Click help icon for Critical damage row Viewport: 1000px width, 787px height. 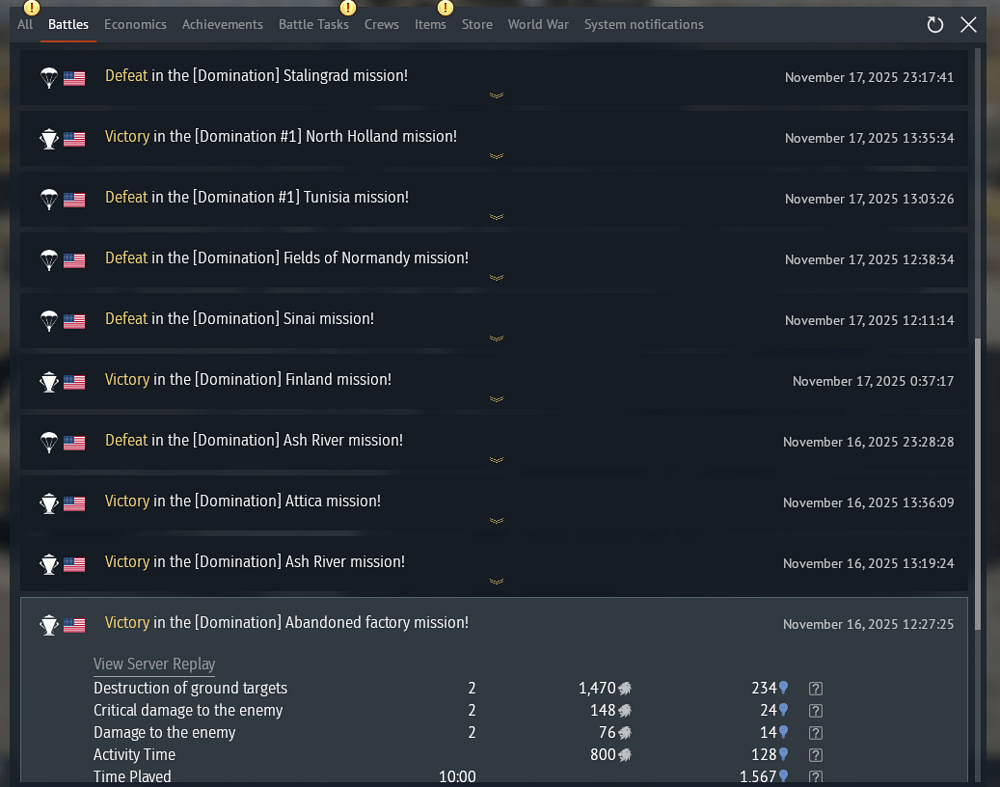(816, 711)
